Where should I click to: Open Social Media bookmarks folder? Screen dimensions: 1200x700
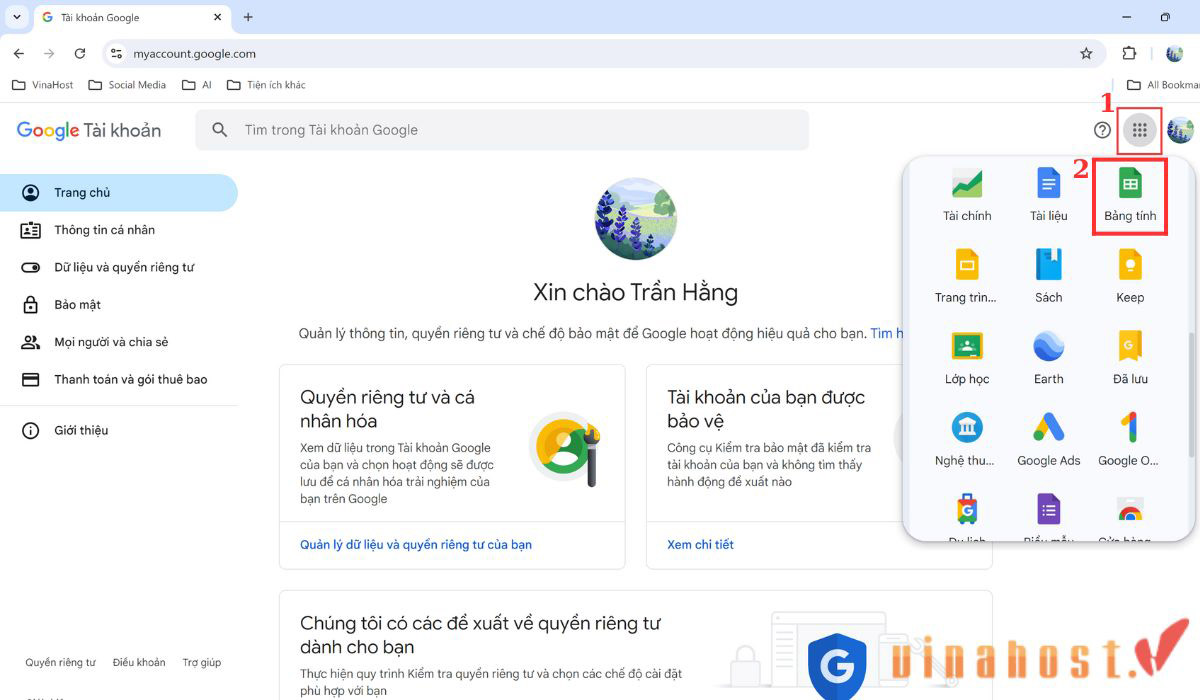[x=127, y=85]
